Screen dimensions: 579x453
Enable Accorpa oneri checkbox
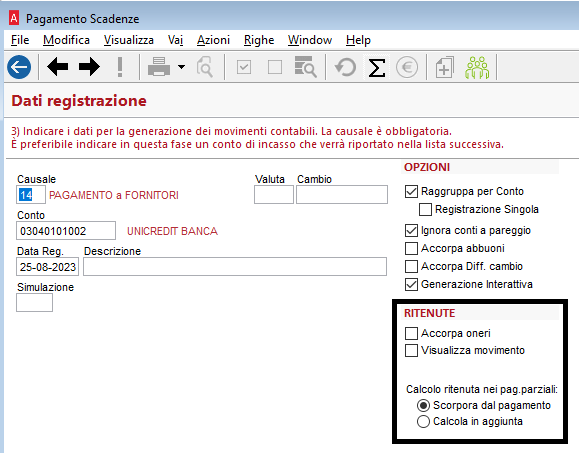click(411, 333)
